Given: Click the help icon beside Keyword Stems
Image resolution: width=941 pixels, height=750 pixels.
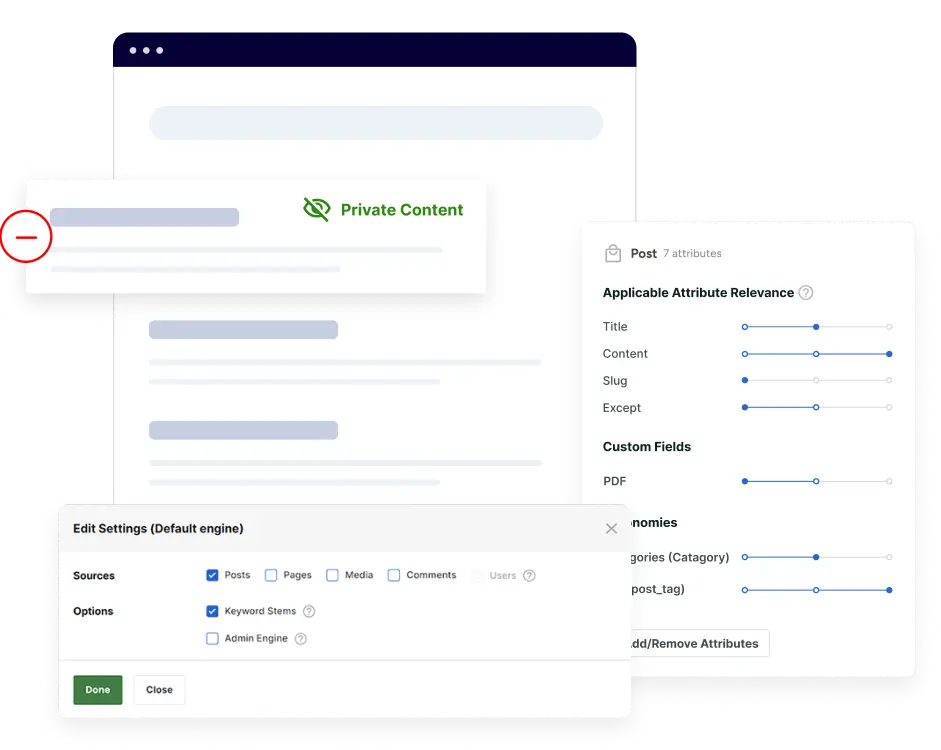Looking at the screenshot, I should (x=308, y=611).
